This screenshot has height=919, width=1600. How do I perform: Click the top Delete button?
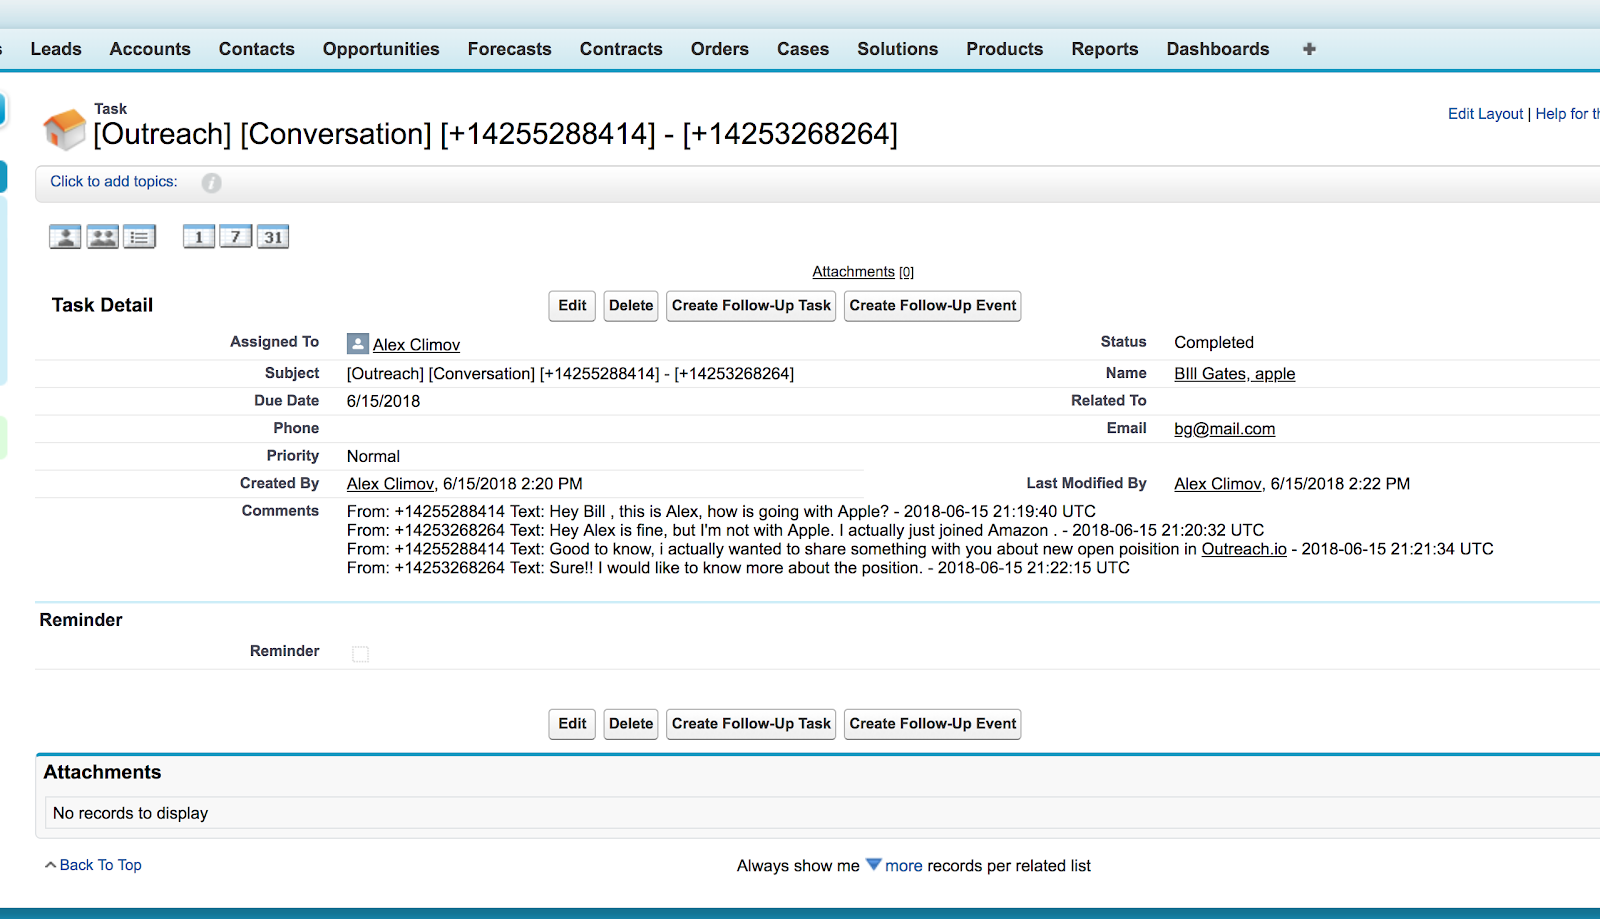(631, 306)
